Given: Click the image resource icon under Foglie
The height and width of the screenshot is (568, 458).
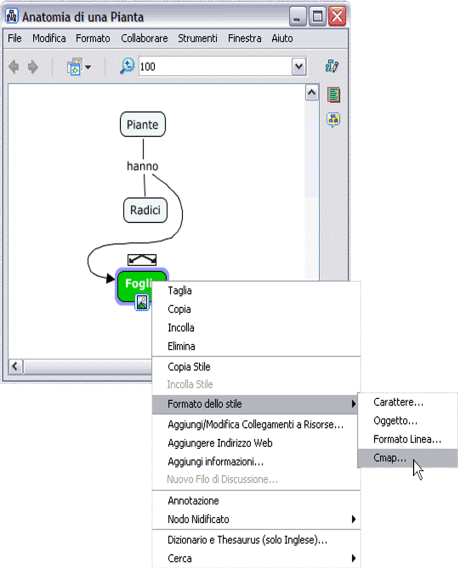Looking at the screenshot, I should click(142, 302).
